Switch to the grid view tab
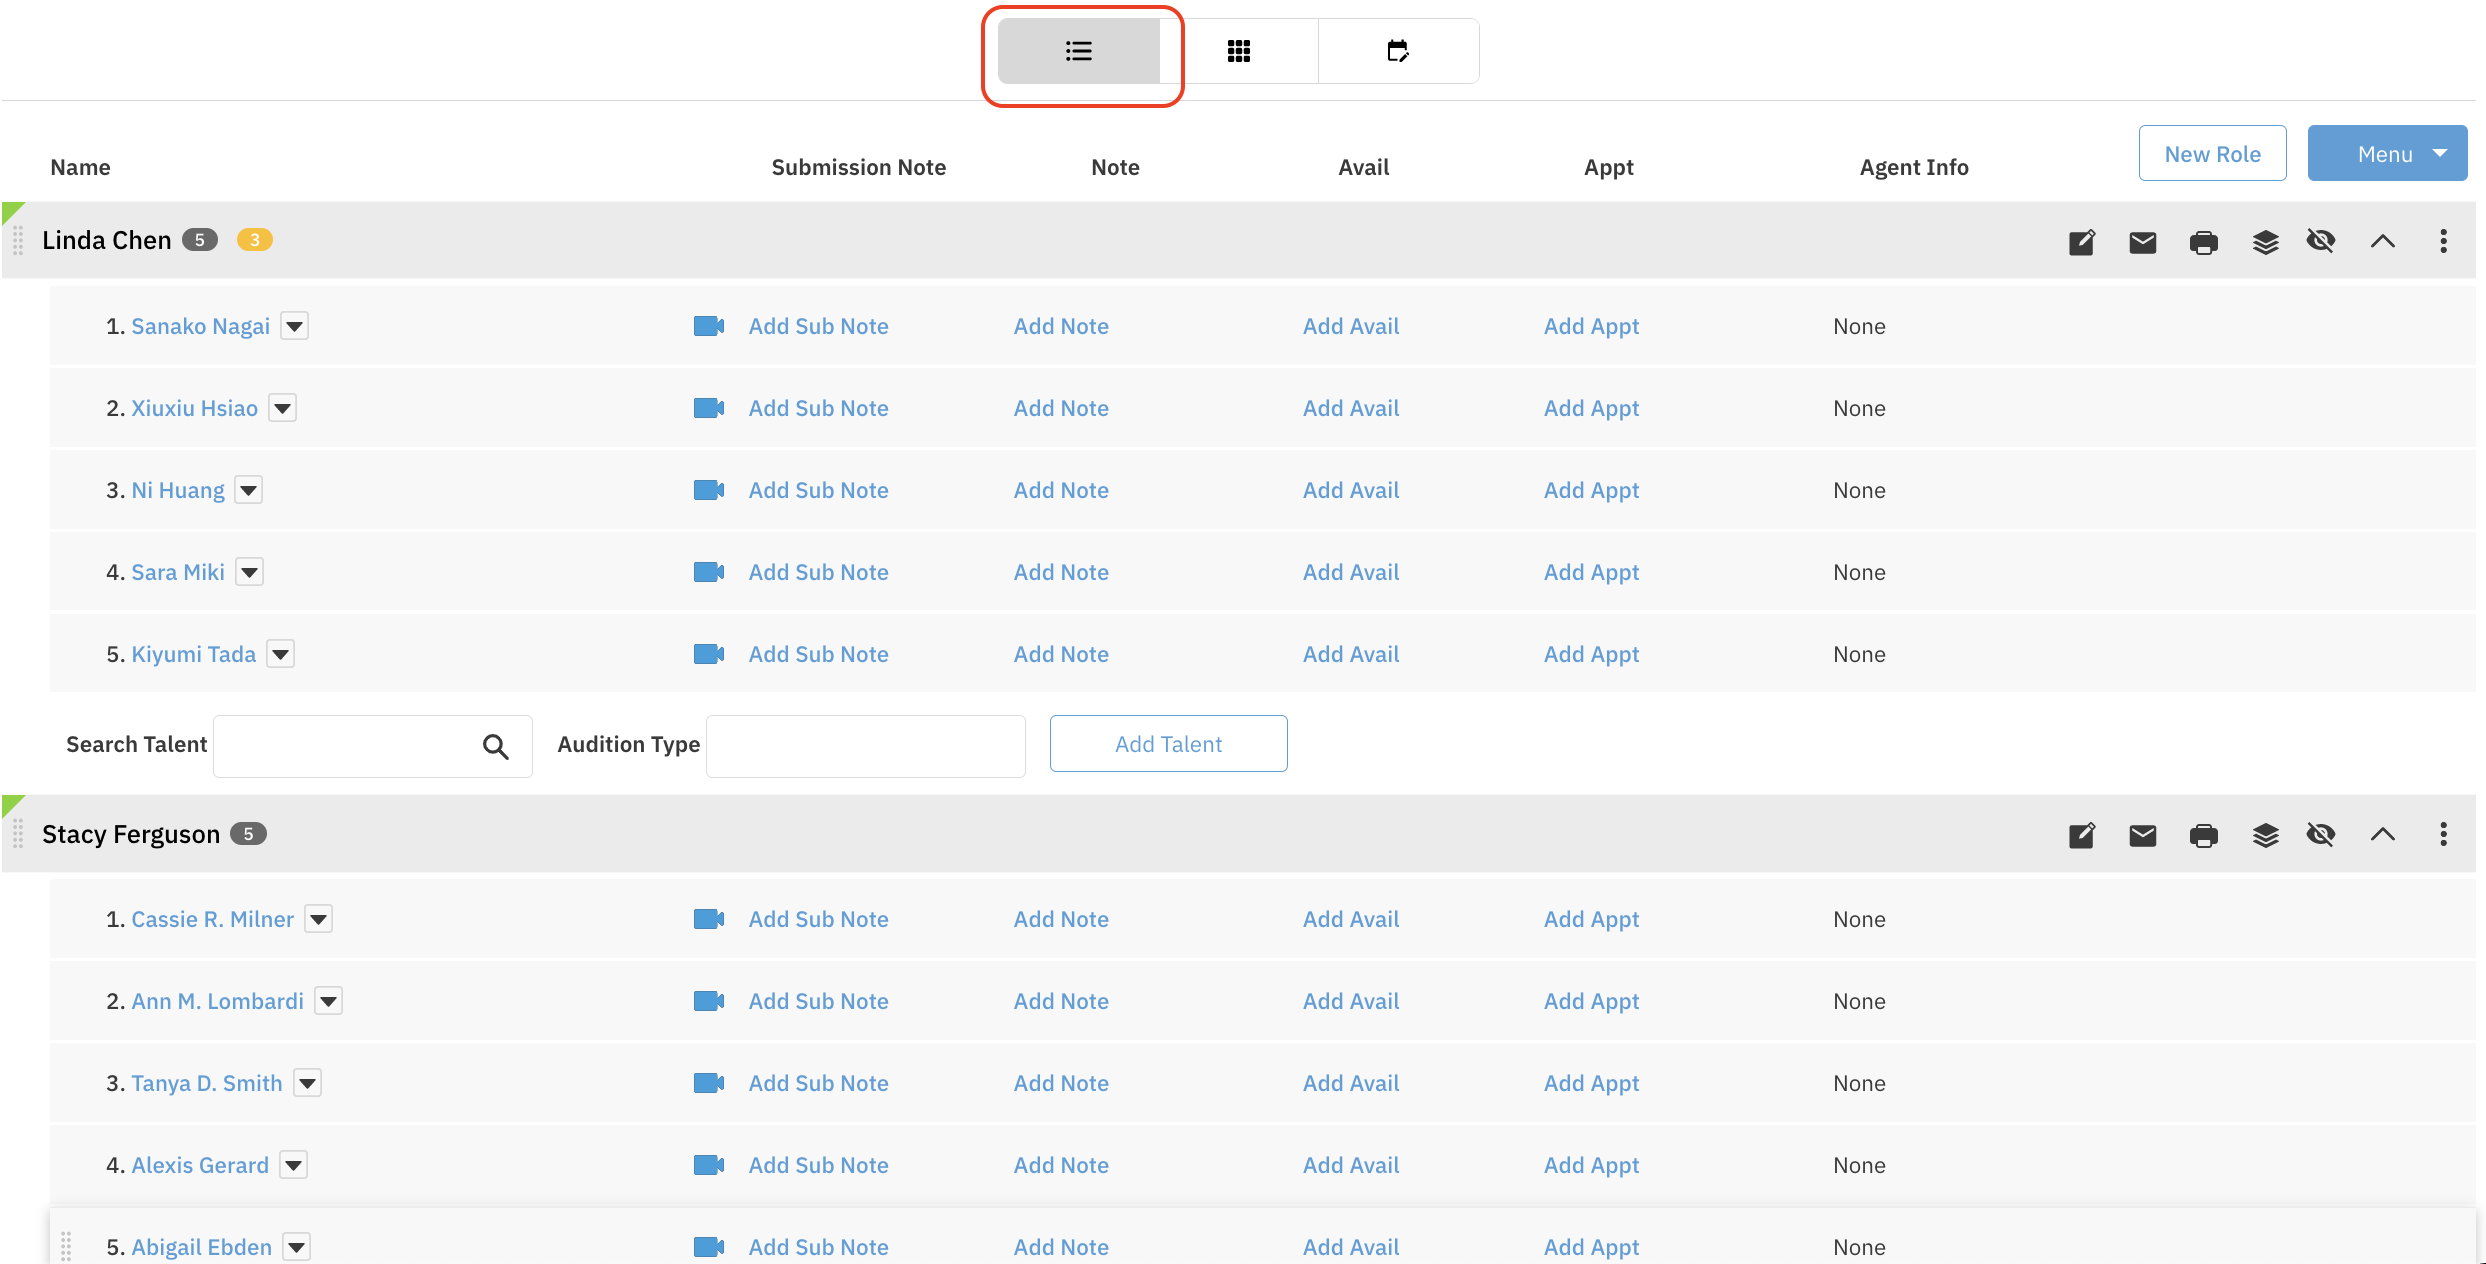Screen dimensions: 2486x1264 (1238, 51)
